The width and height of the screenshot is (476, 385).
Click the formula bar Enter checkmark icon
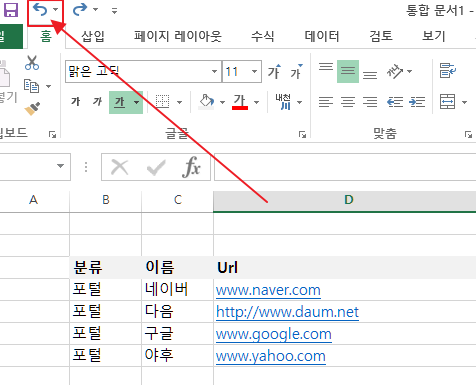tap(156, 167)
